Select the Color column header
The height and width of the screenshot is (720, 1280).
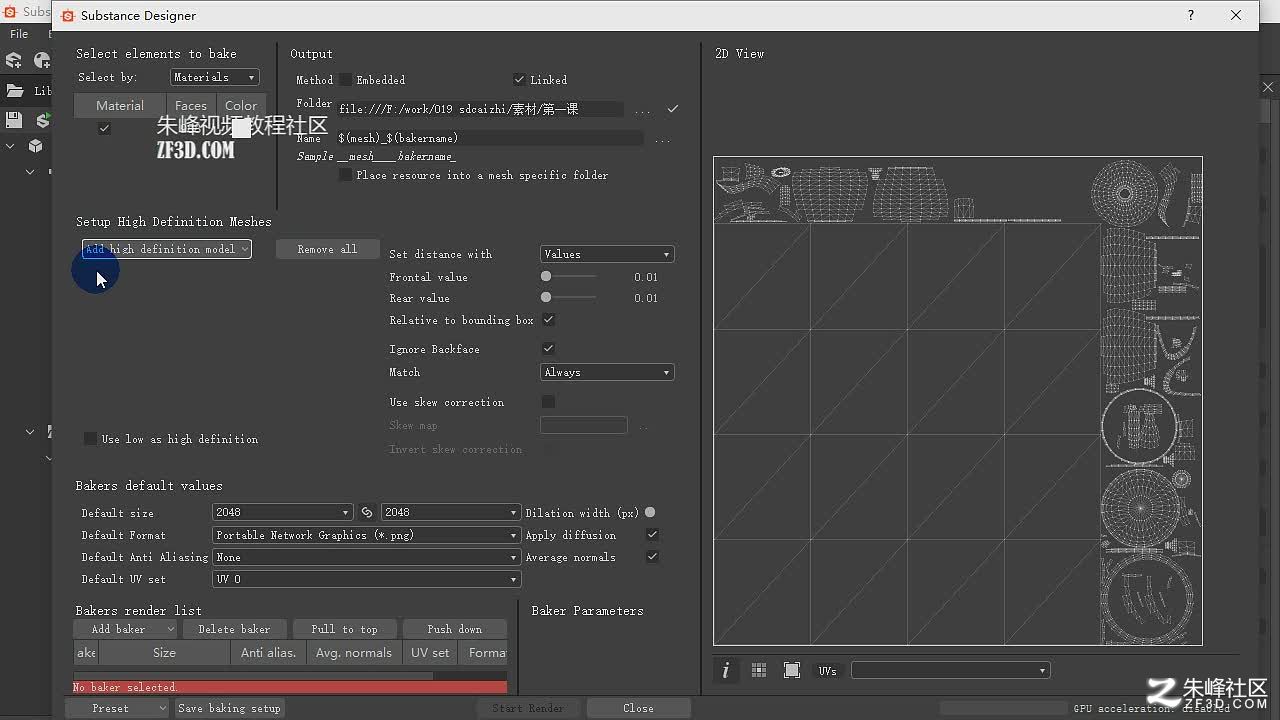point(241,105)
